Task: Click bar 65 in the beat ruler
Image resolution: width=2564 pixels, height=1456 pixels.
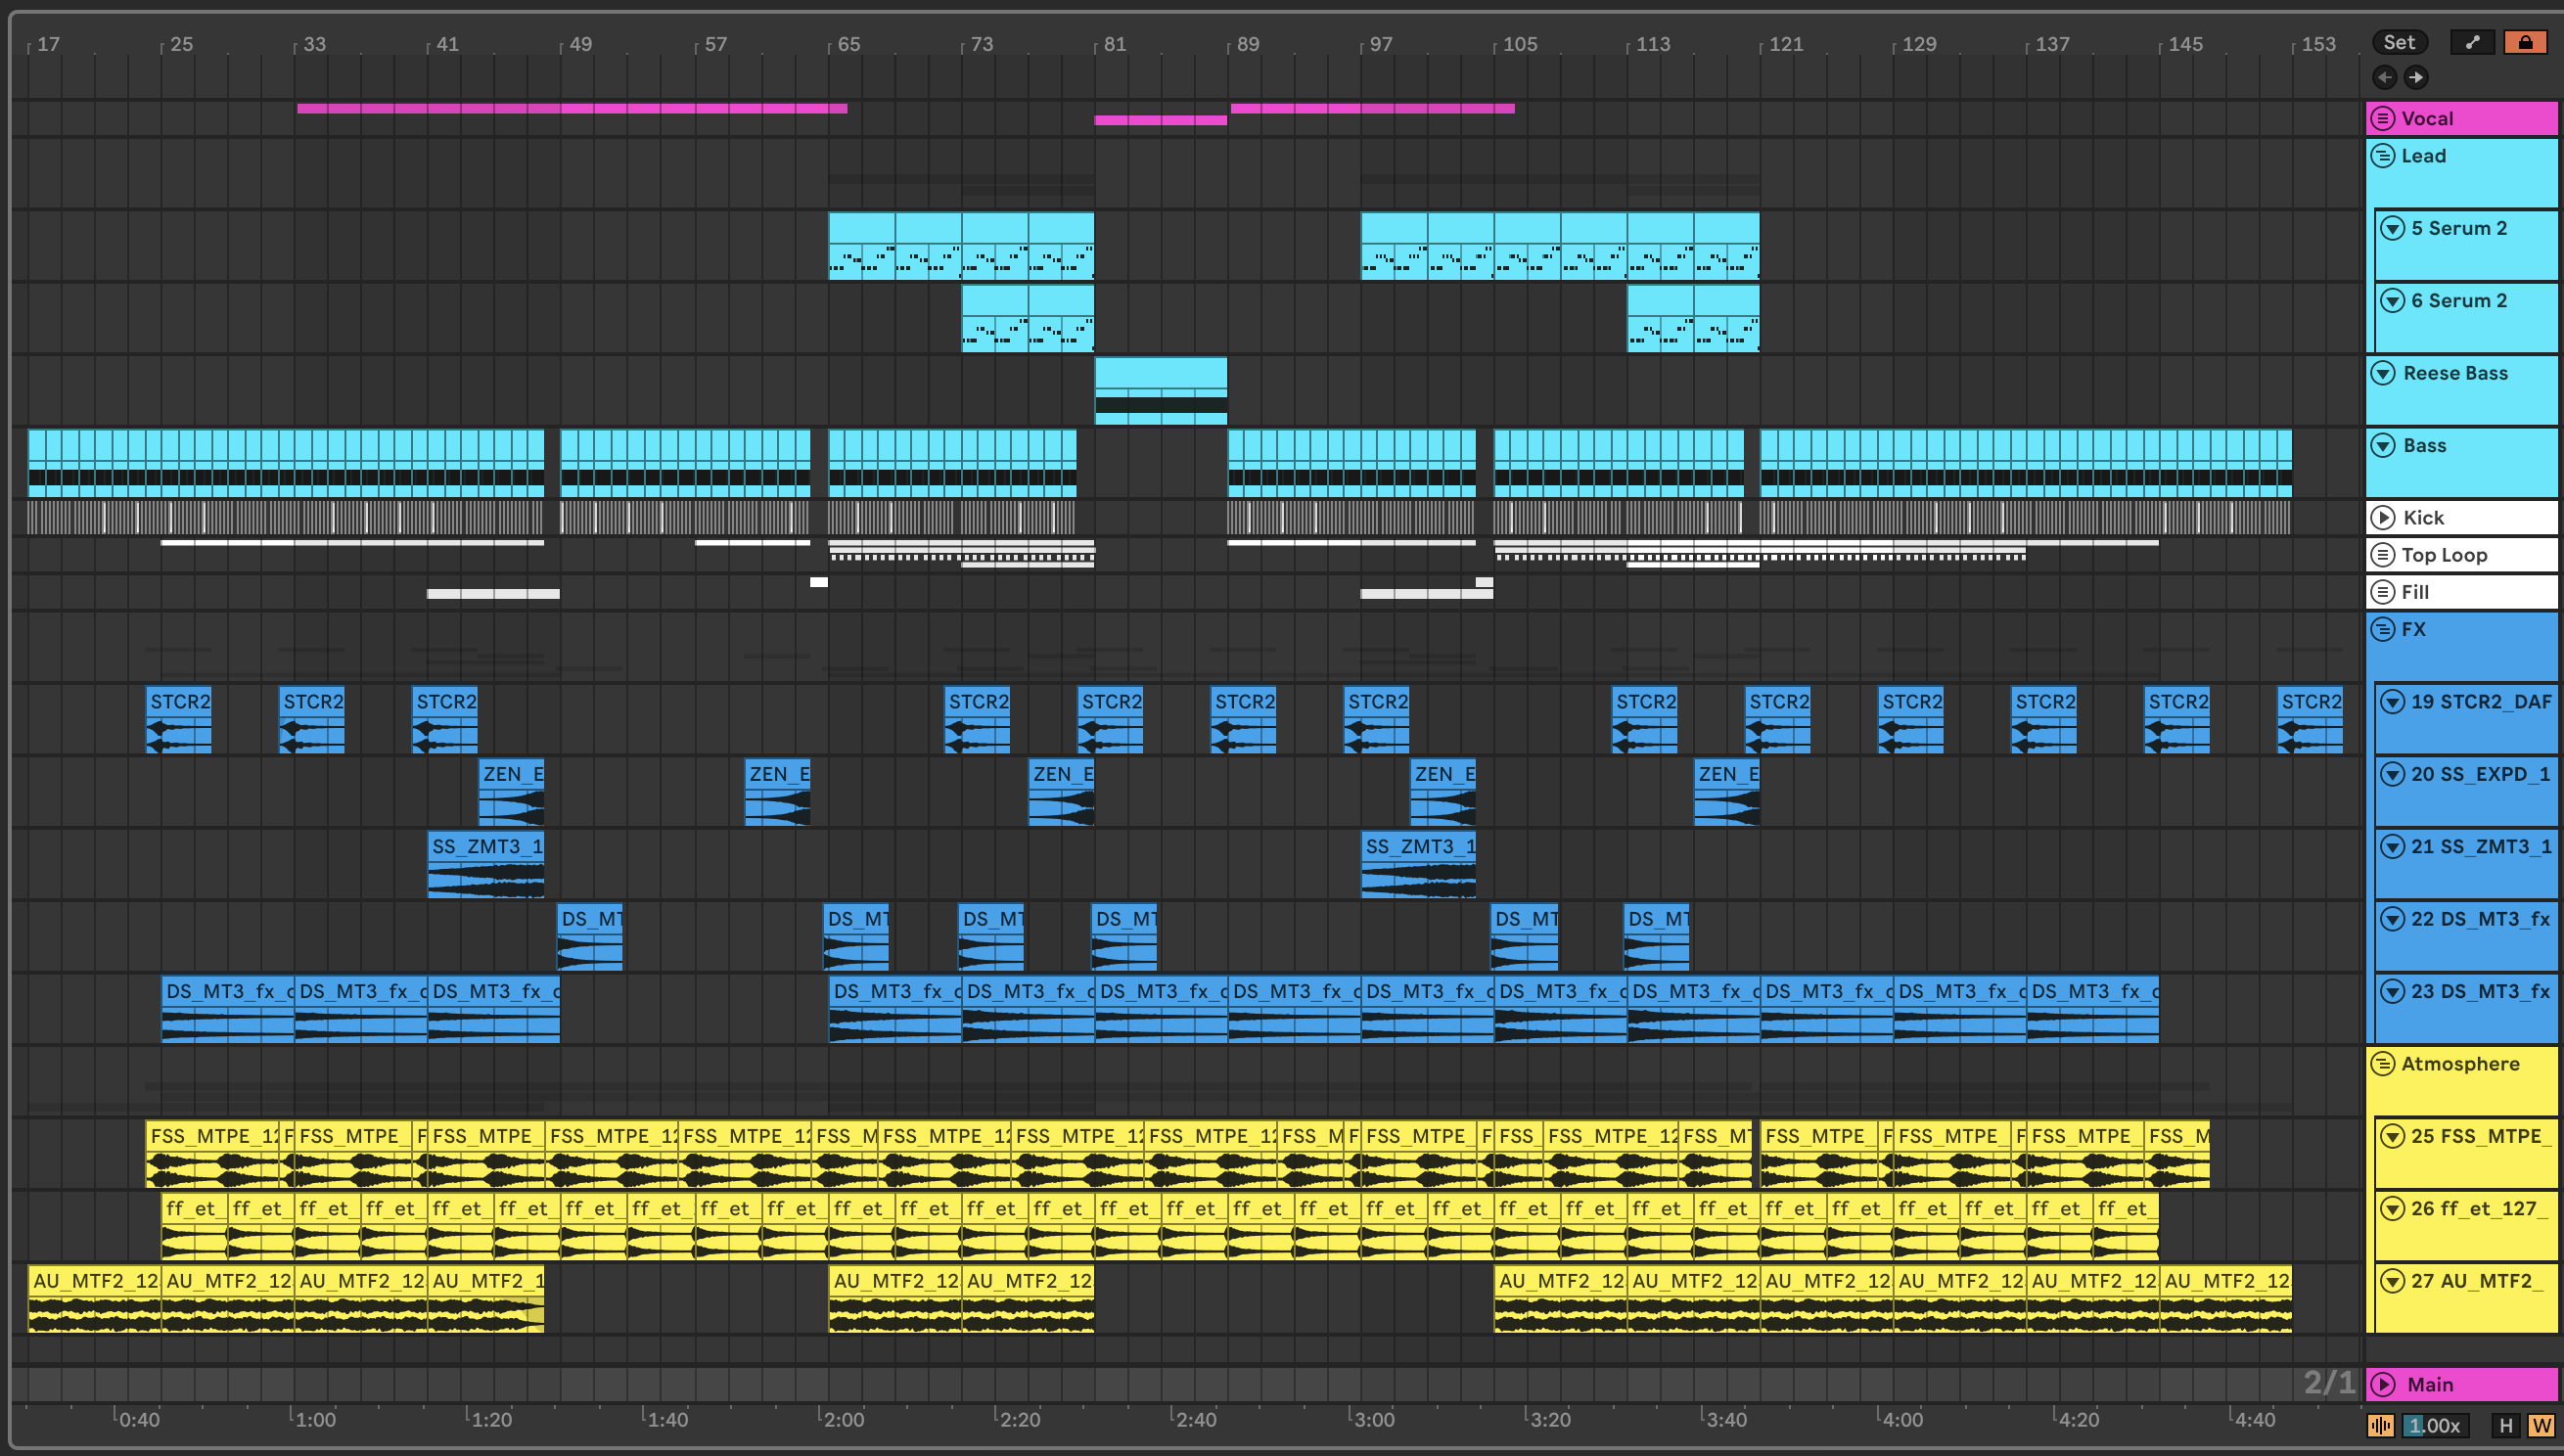Action: [x=848, y=44]
